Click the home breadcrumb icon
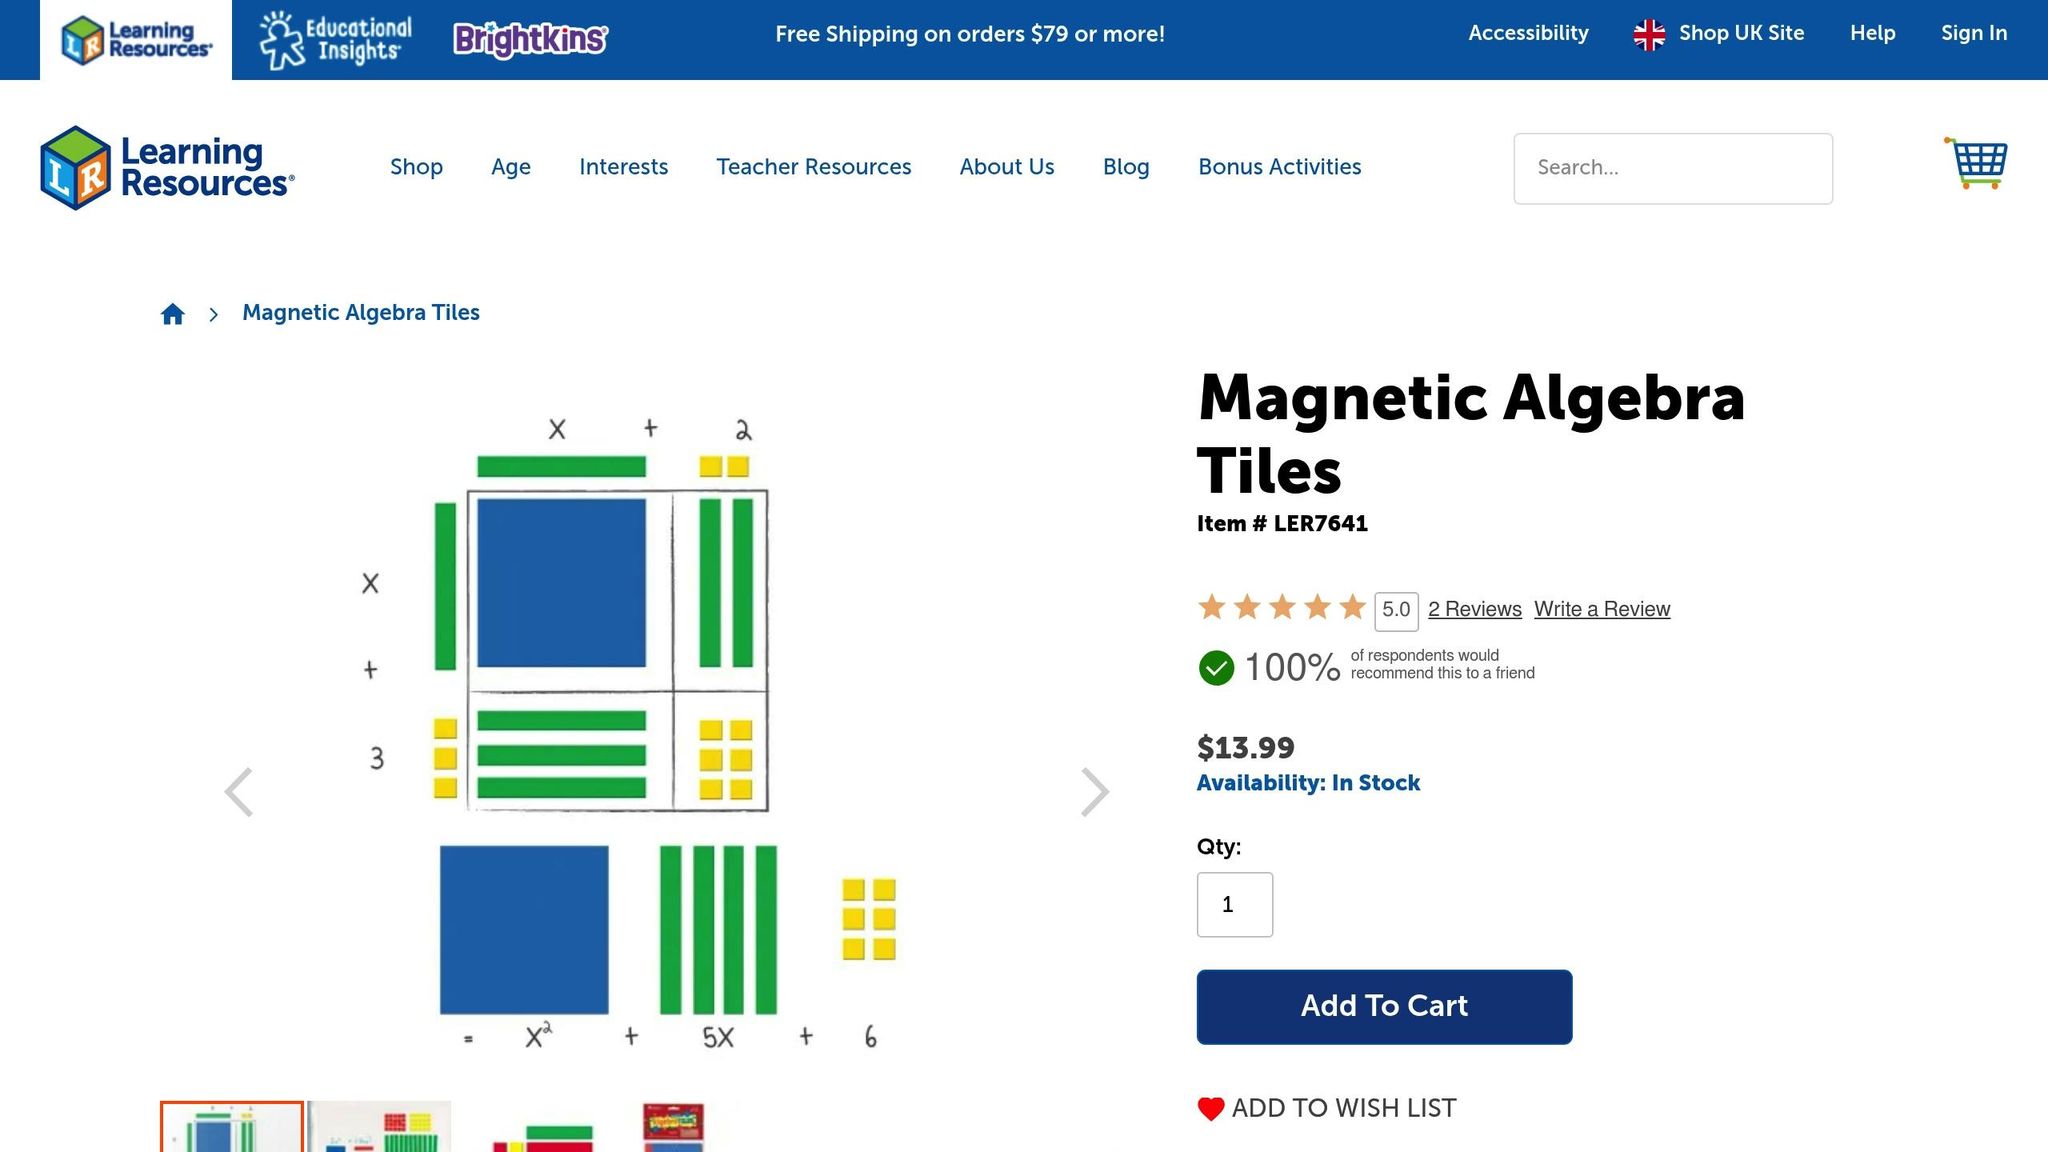 pos(173,314)
